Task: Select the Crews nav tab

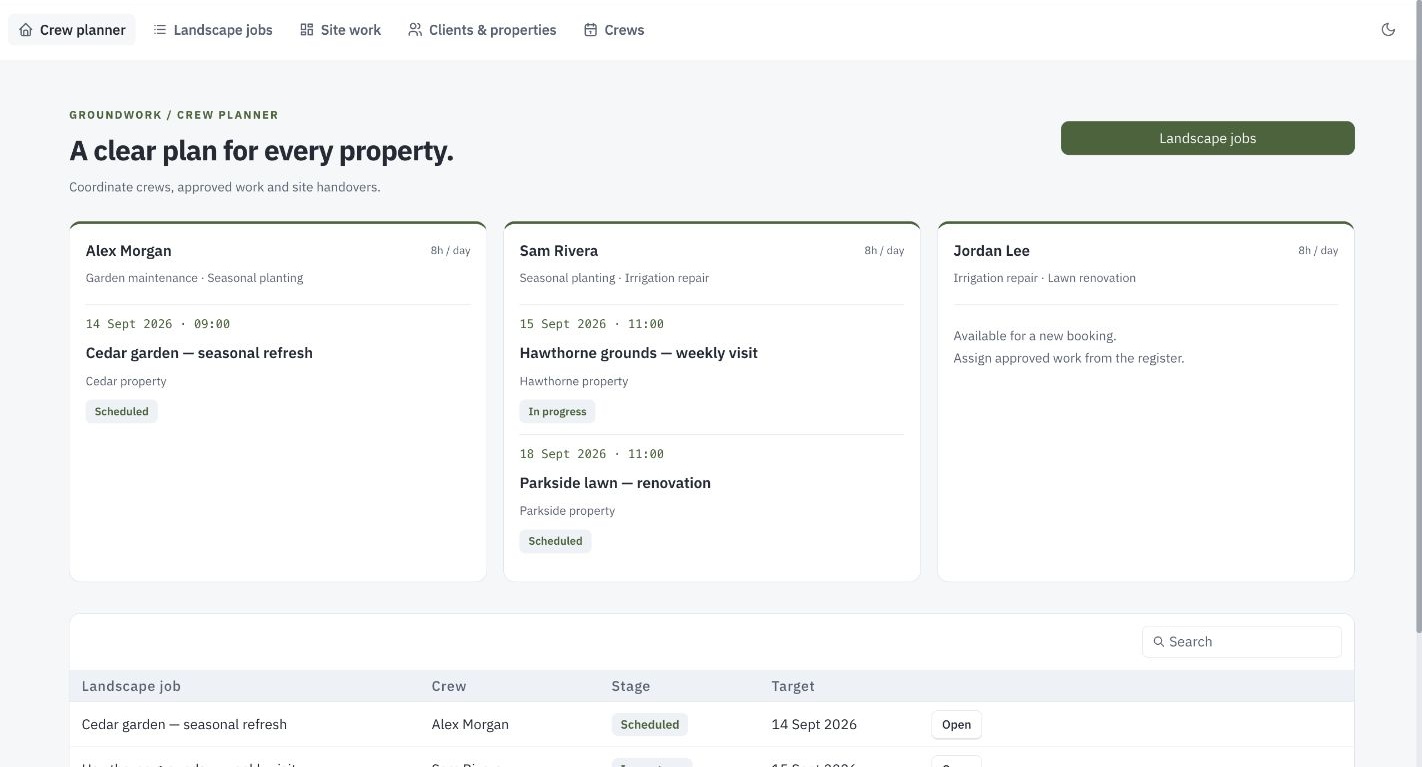Action: (x=614, y=30)
